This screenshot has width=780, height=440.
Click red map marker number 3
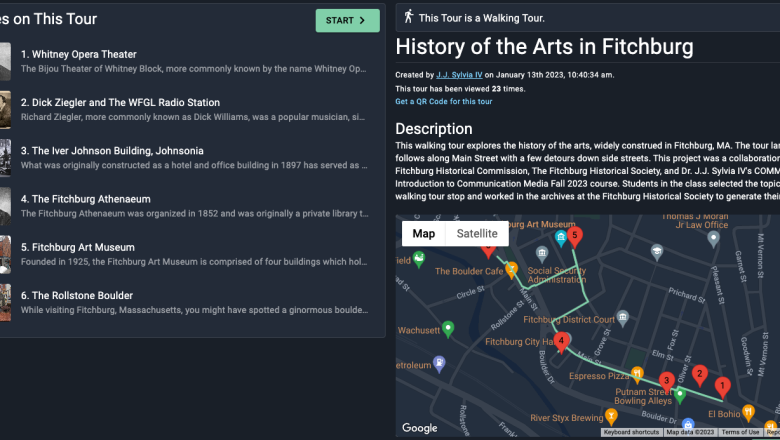click(x=667, y=383)
